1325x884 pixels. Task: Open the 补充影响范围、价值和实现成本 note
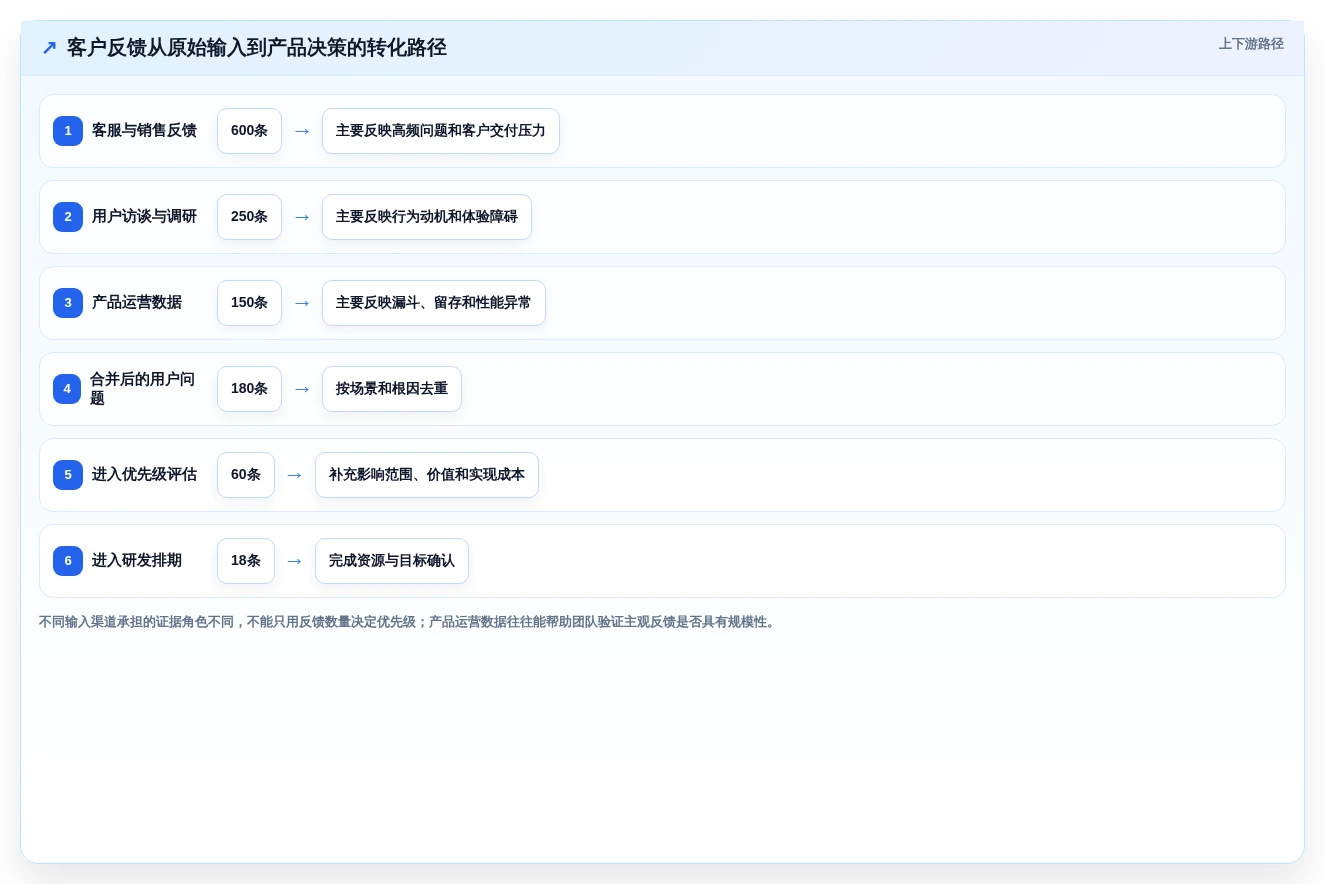pos(427,475)
